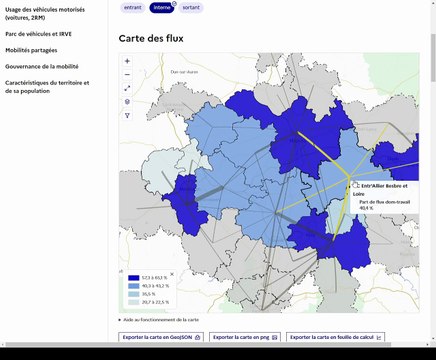Open 'Gouvernance de la mobilité' section
Viewport: 436px width, 360px height.
click(42, 67)
